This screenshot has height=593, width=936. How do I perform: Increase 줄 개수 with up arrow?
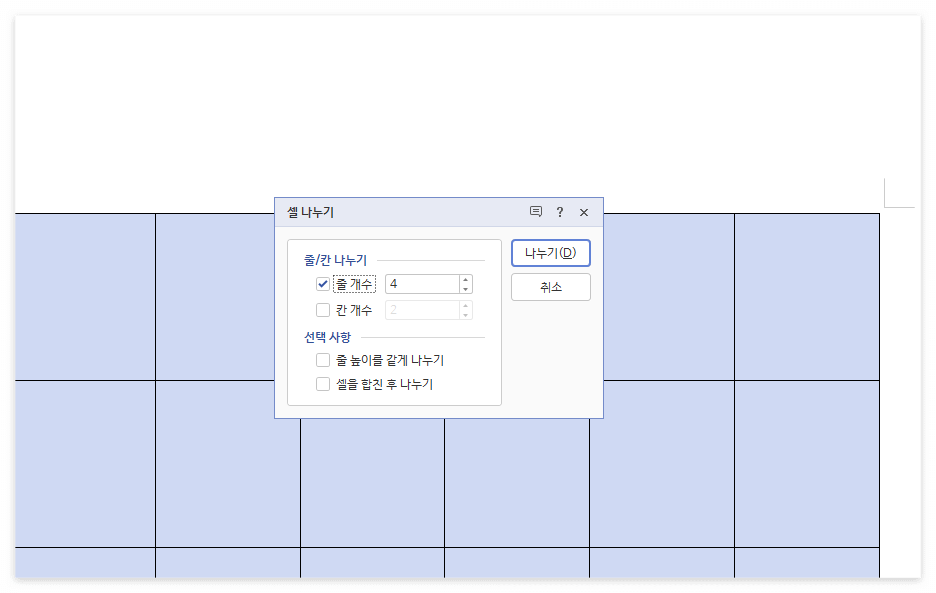tap(466, 279)
